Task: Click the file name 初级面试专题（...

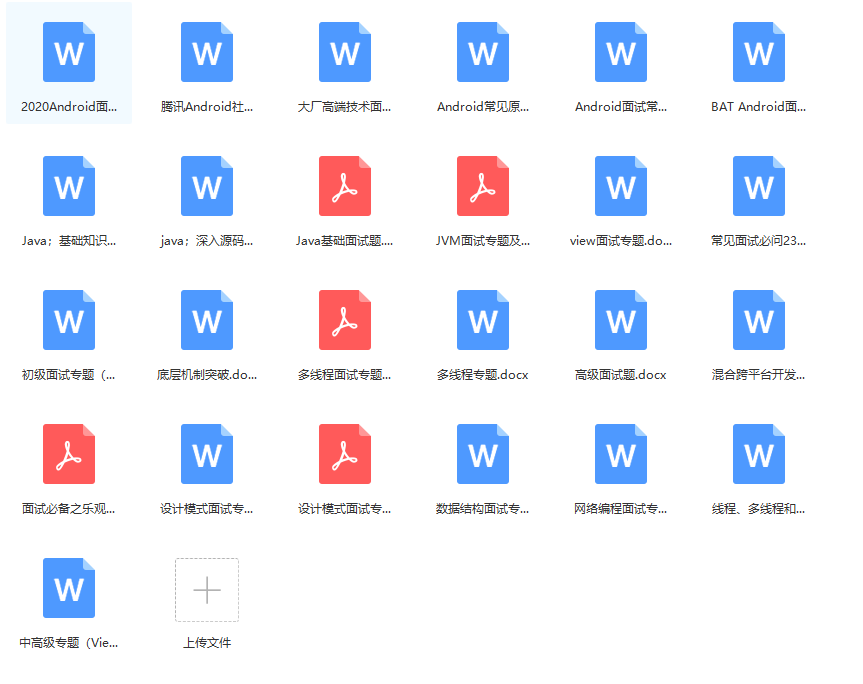Action: tap(69, 375)
